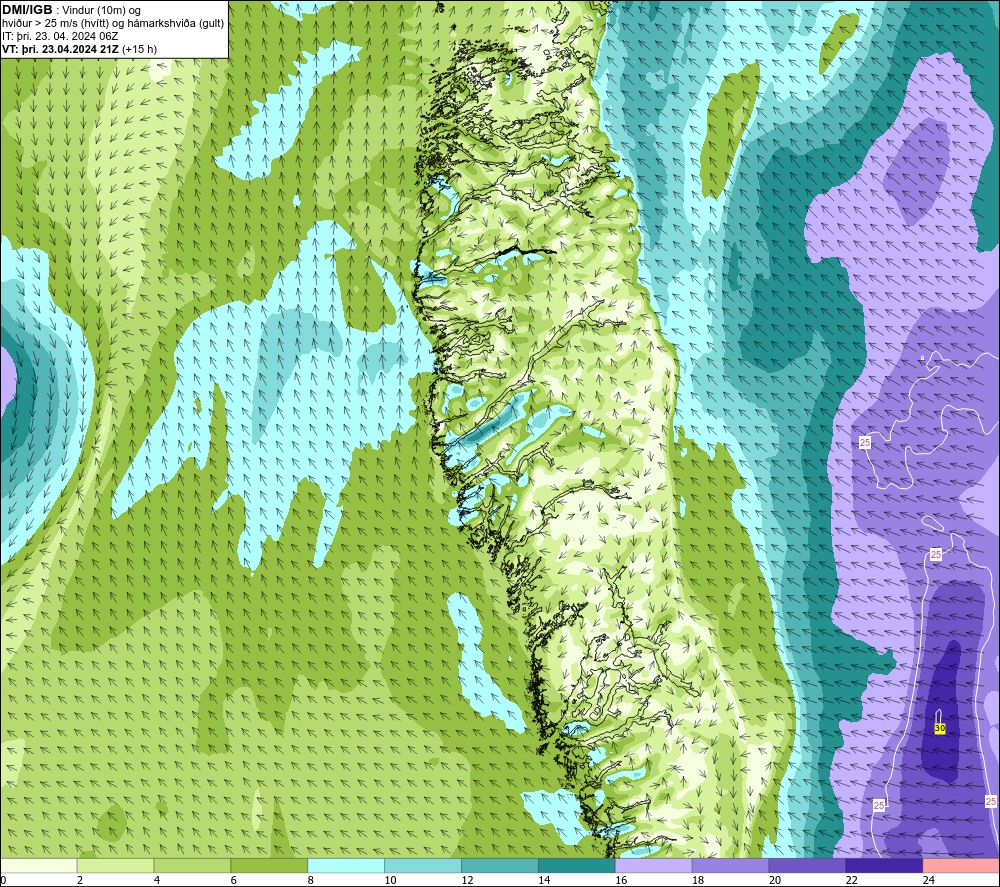Click the color scale label 4
Screen dimensions: 1000x887
click(157, 880)
